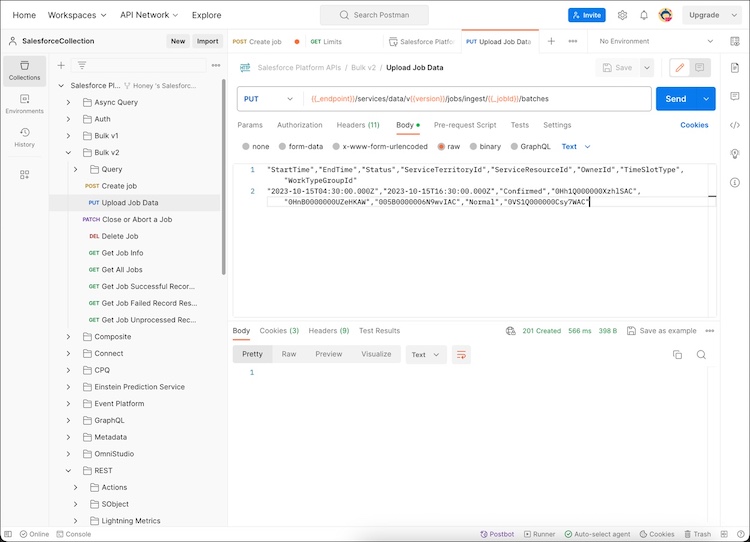Image resolution: width=750 pixels, height=542 pixels.
Task: Open Collections in the sidebar
Action: 24,71
